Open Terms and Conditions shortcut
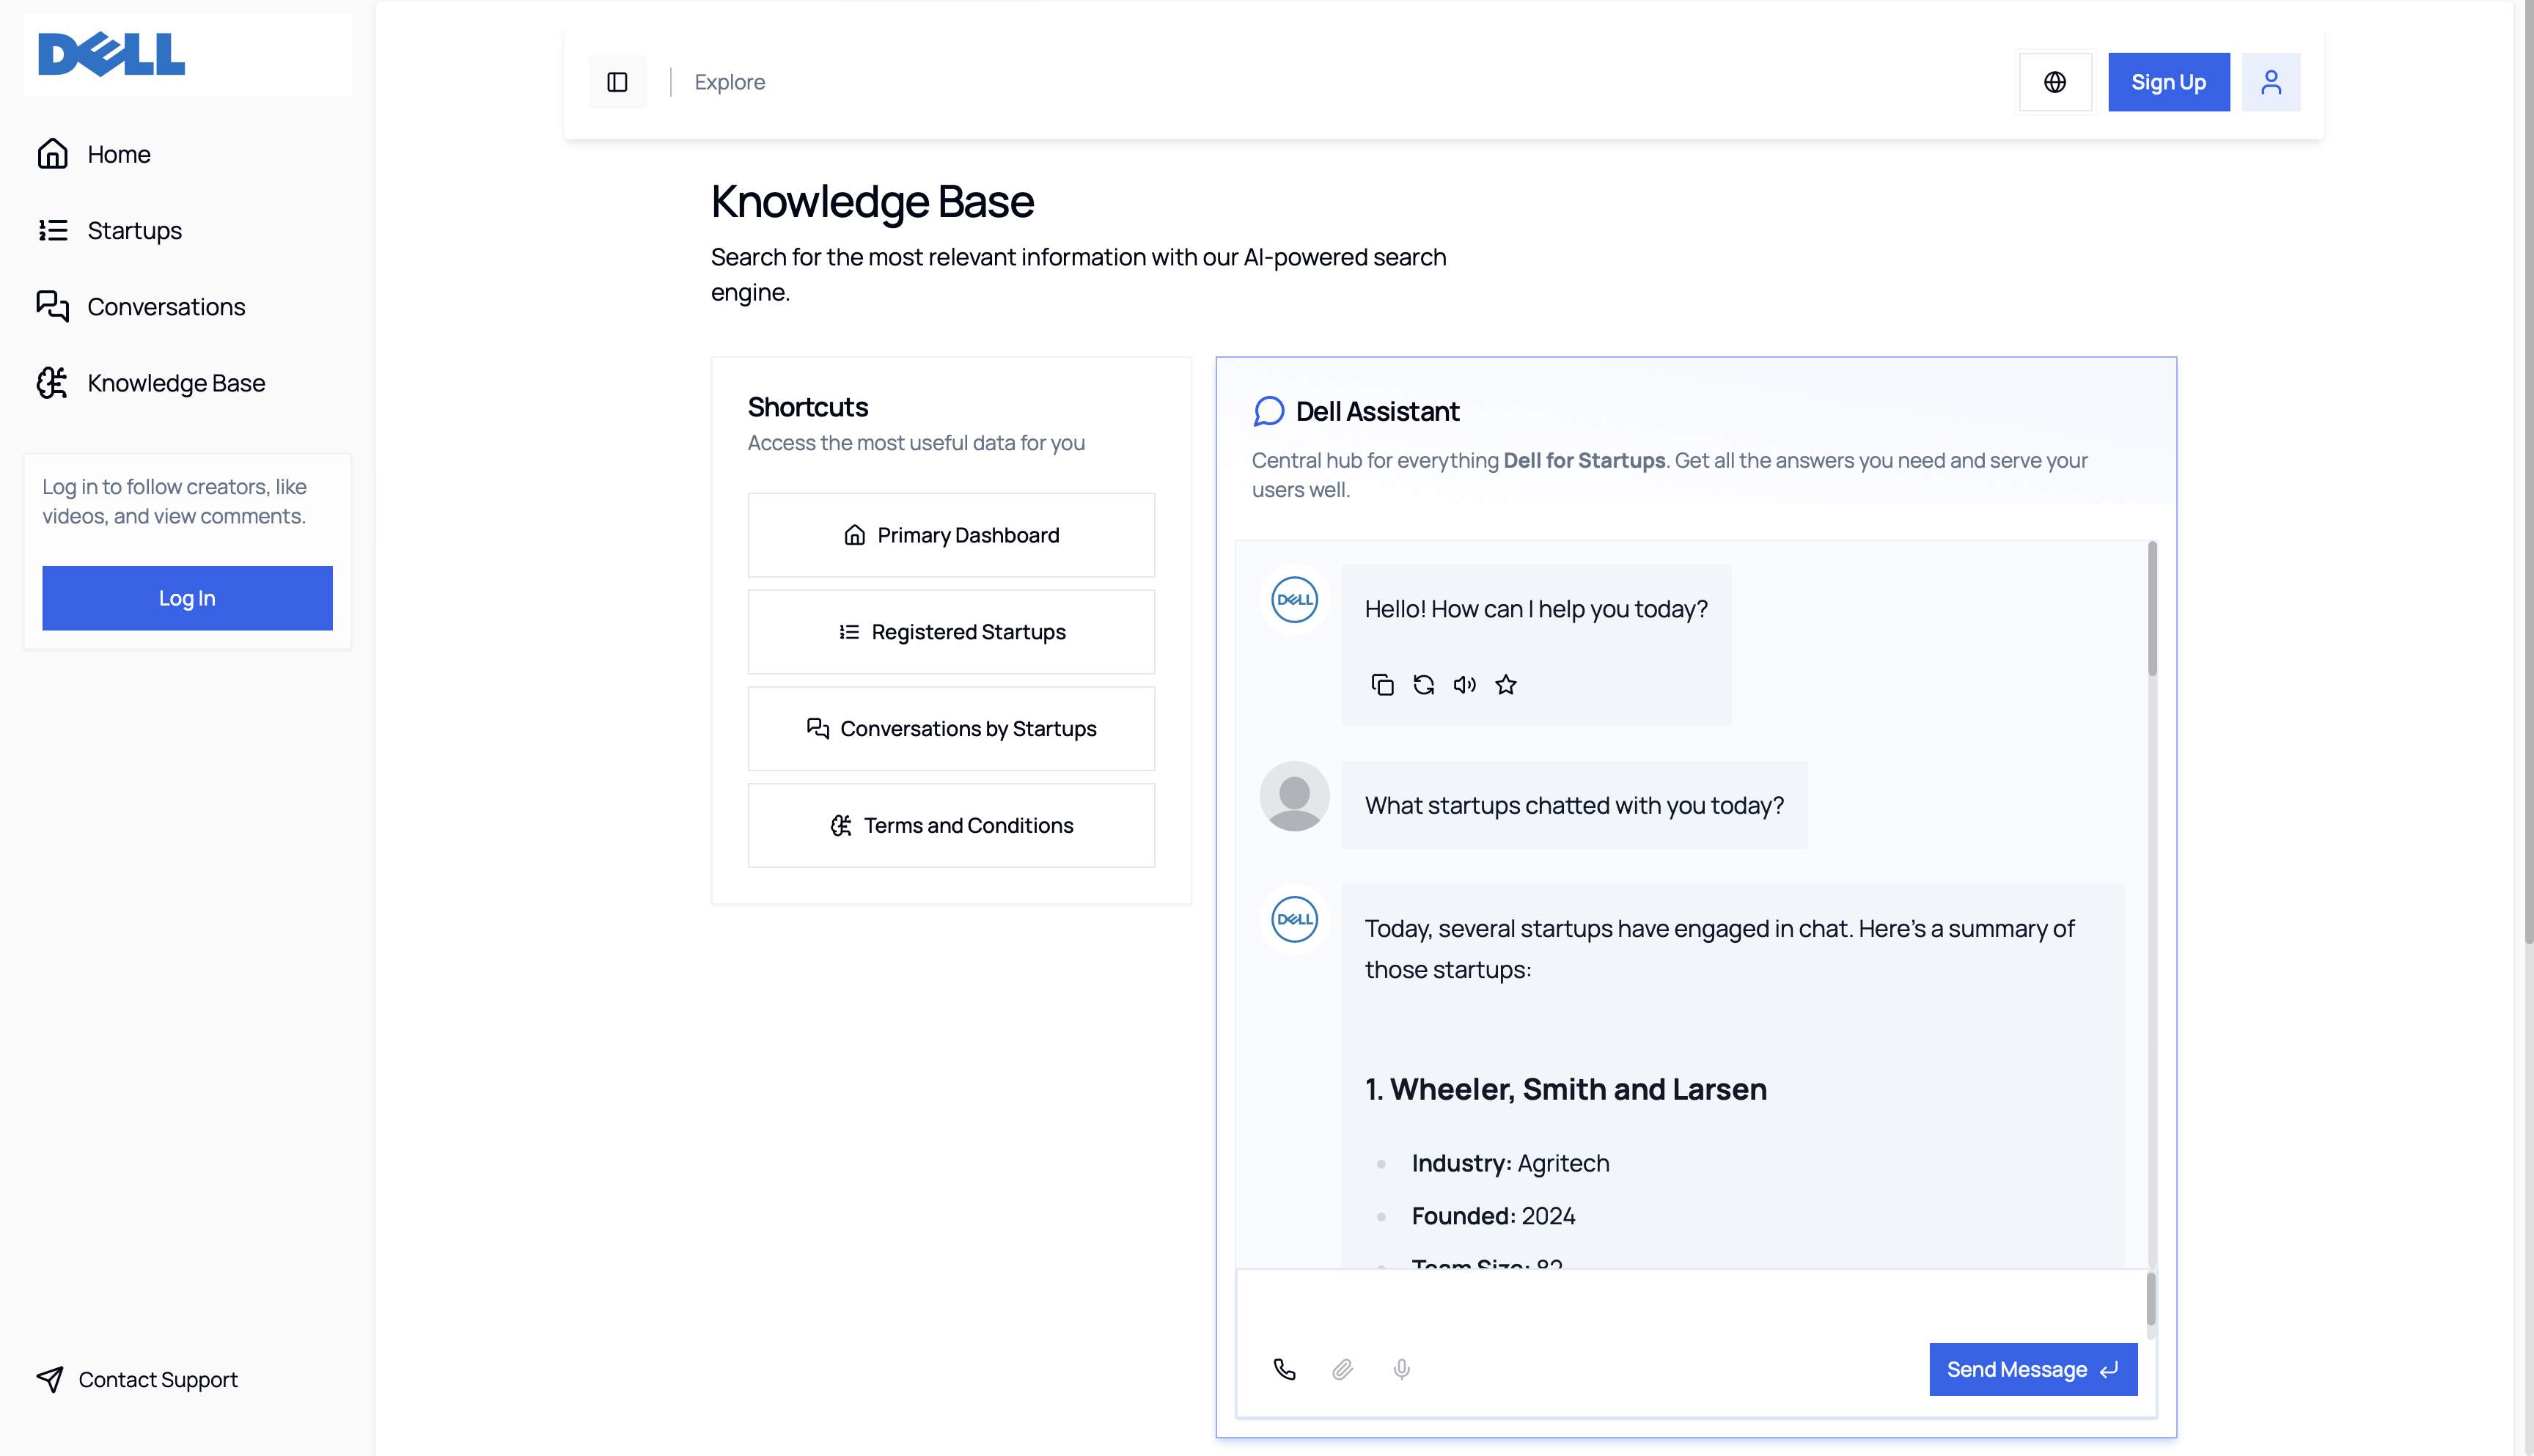This screenshot has height=1456, width=2534. tap(951, 825)
